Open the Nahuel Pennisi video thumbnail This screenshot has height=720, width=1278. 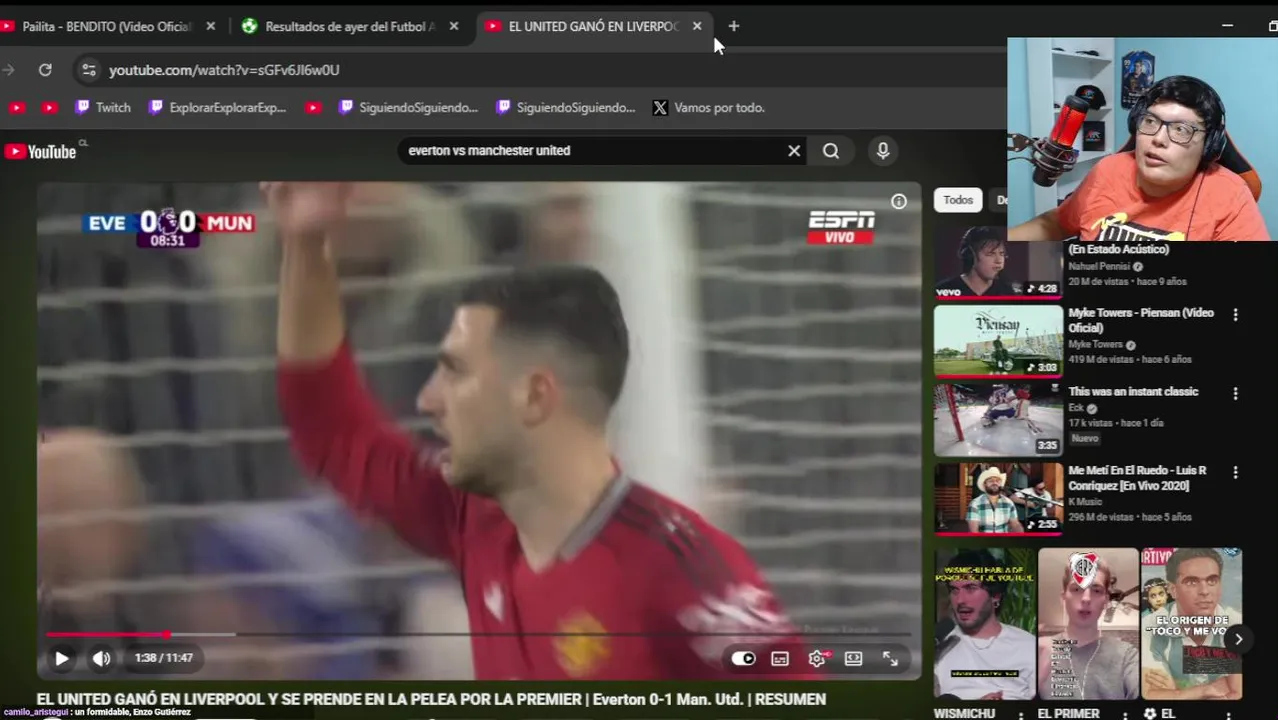[x=998, y=262]
